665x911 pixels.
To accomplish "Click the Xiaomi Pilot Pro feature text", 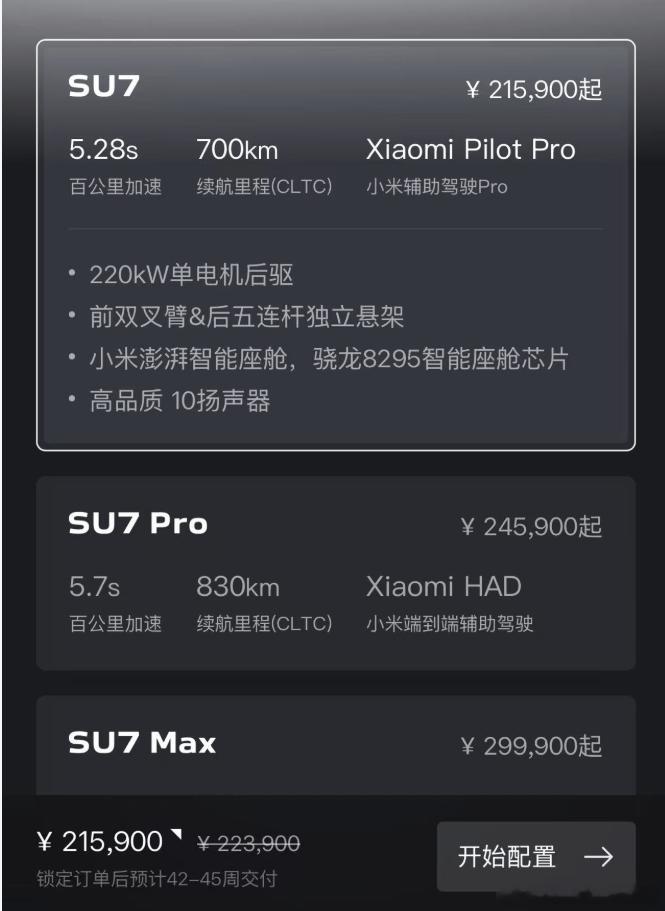I will [x=470, y=149].
